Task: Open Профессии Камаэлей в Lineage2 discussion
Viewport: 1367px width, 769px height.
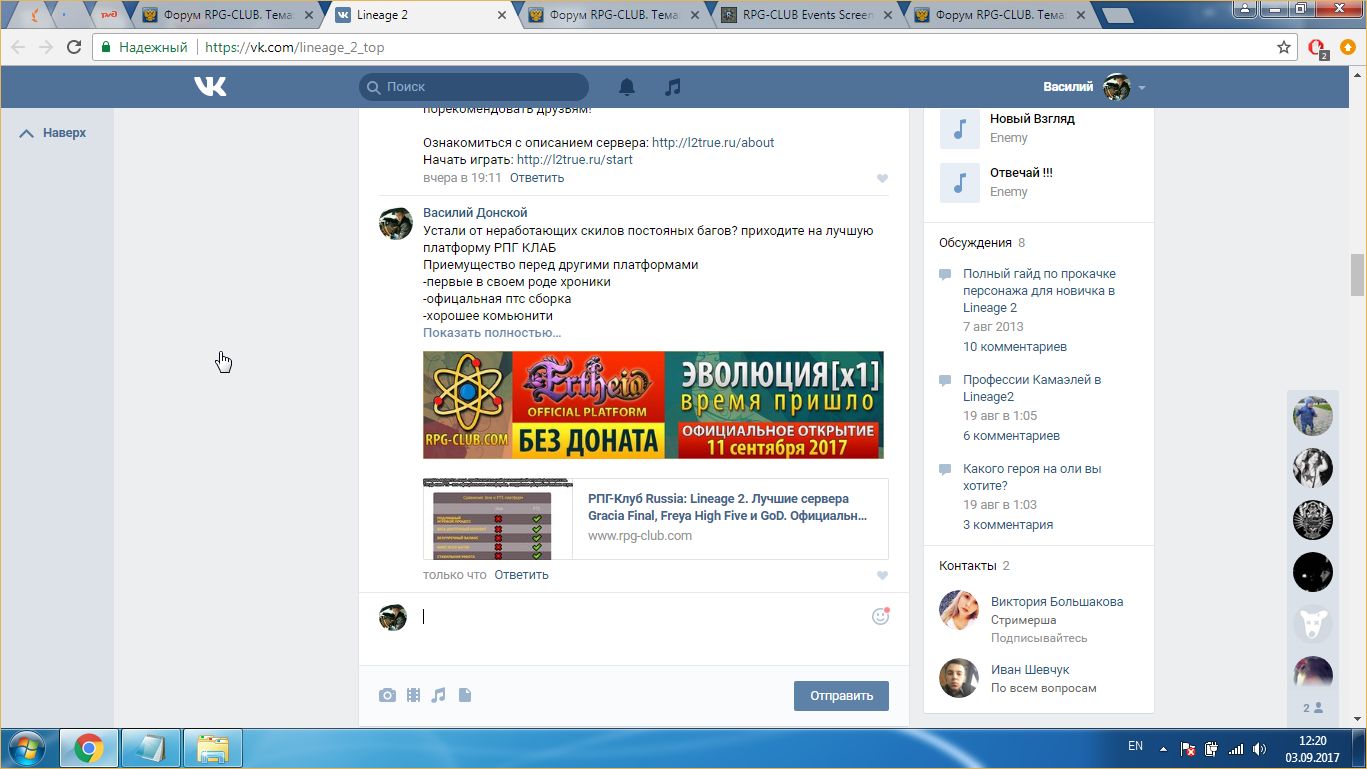Action: 1032,388
